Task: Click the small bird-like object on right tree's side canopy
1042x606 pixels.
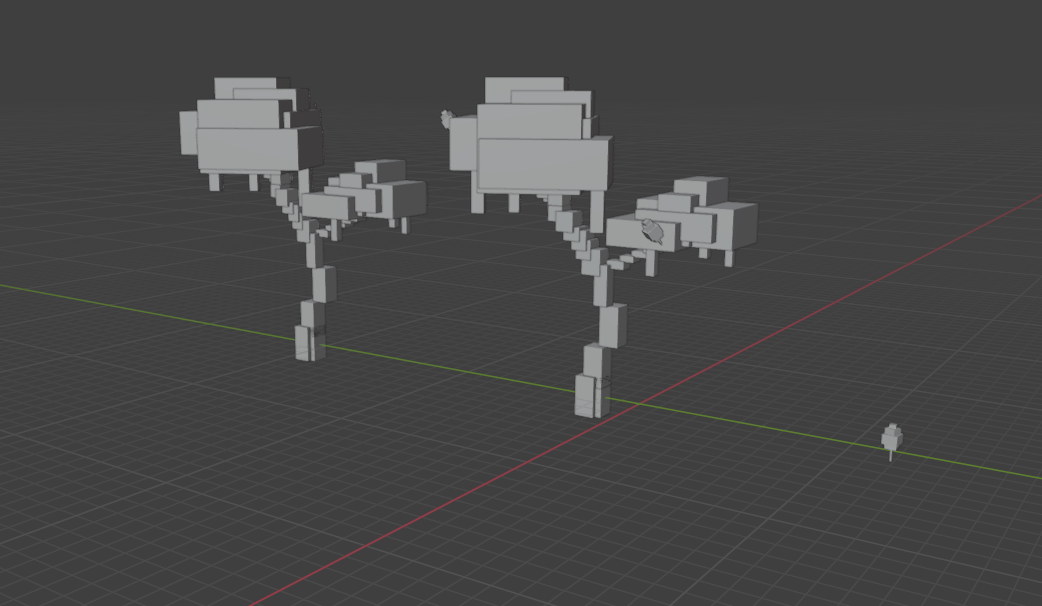Action: coord(653,231)
